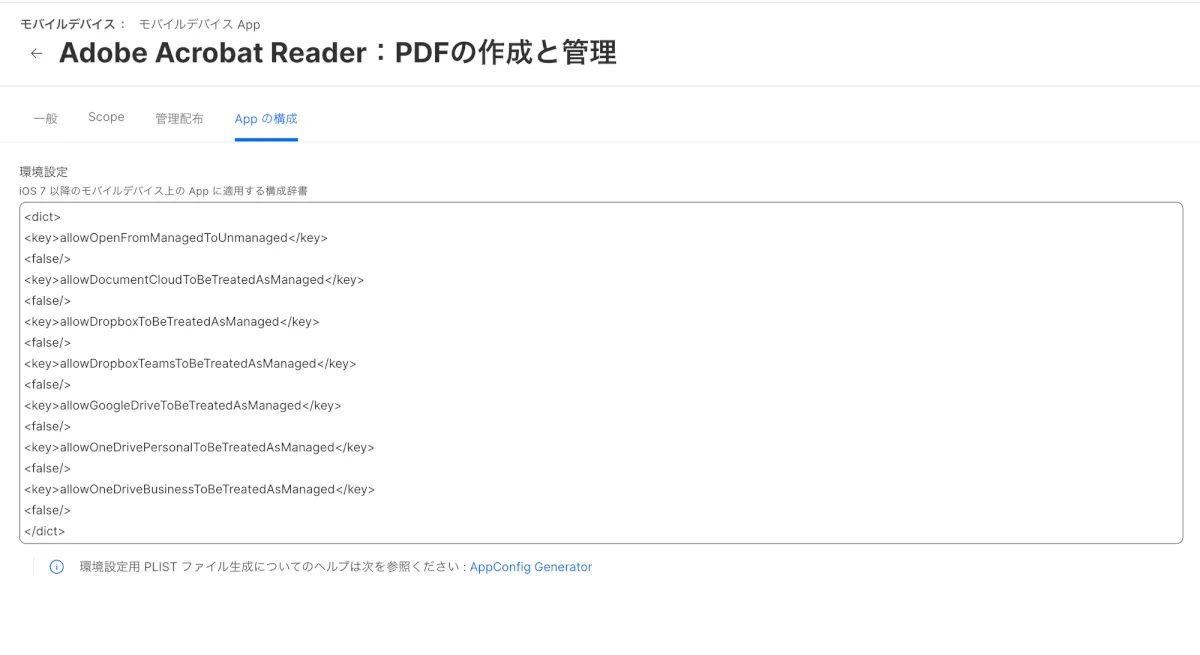Click the allowDocumentCloudToBeTreatedAsManaged key line
The image size is (1200, 655).
coord(194,280)
